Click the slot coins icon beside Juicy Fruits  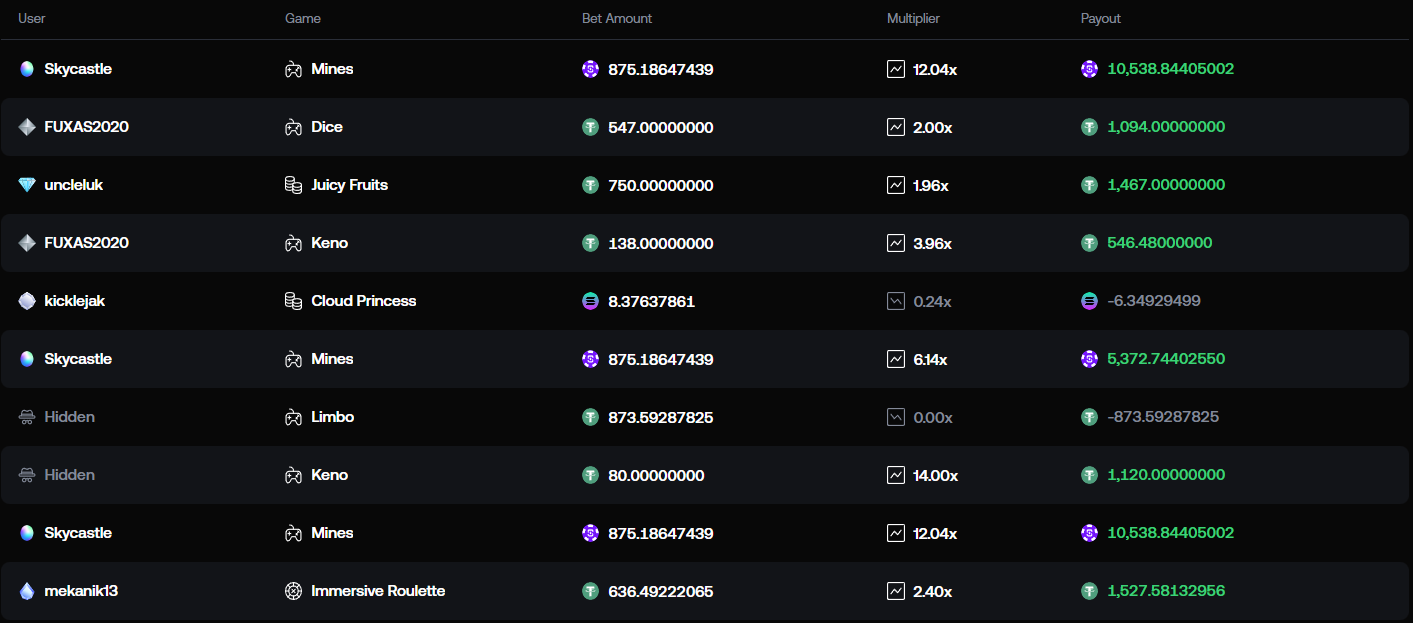(293, 185)
